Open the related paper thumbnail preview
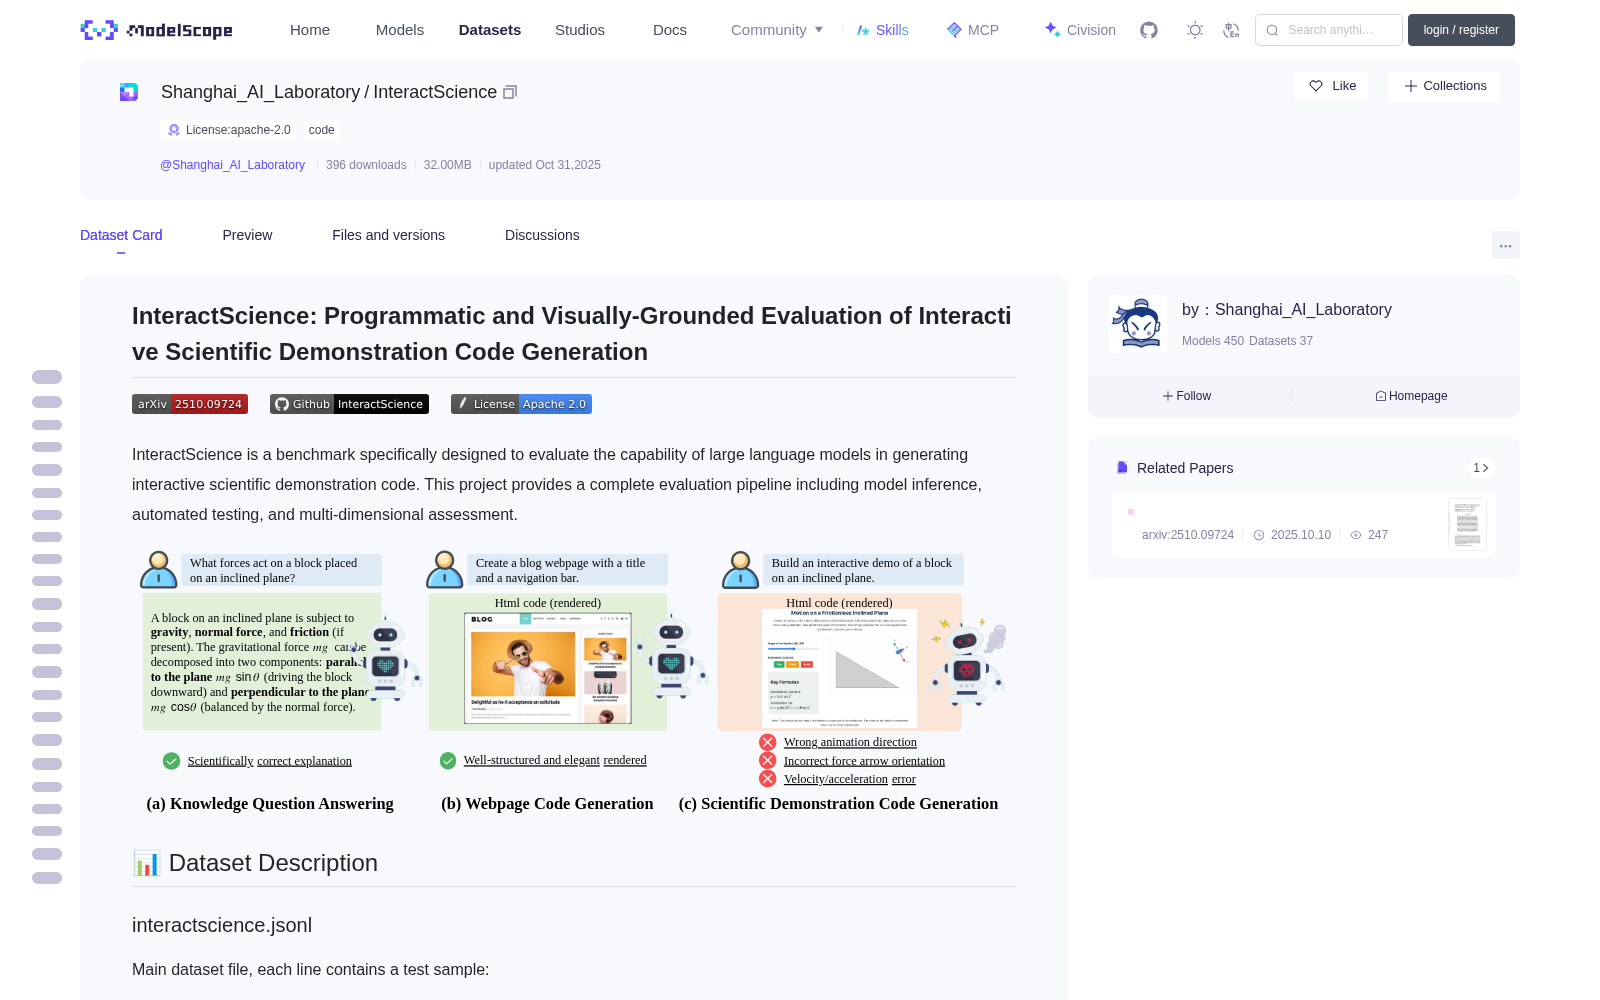The height and width of the screenshot is (1000, 1600). click(1467, 524)
